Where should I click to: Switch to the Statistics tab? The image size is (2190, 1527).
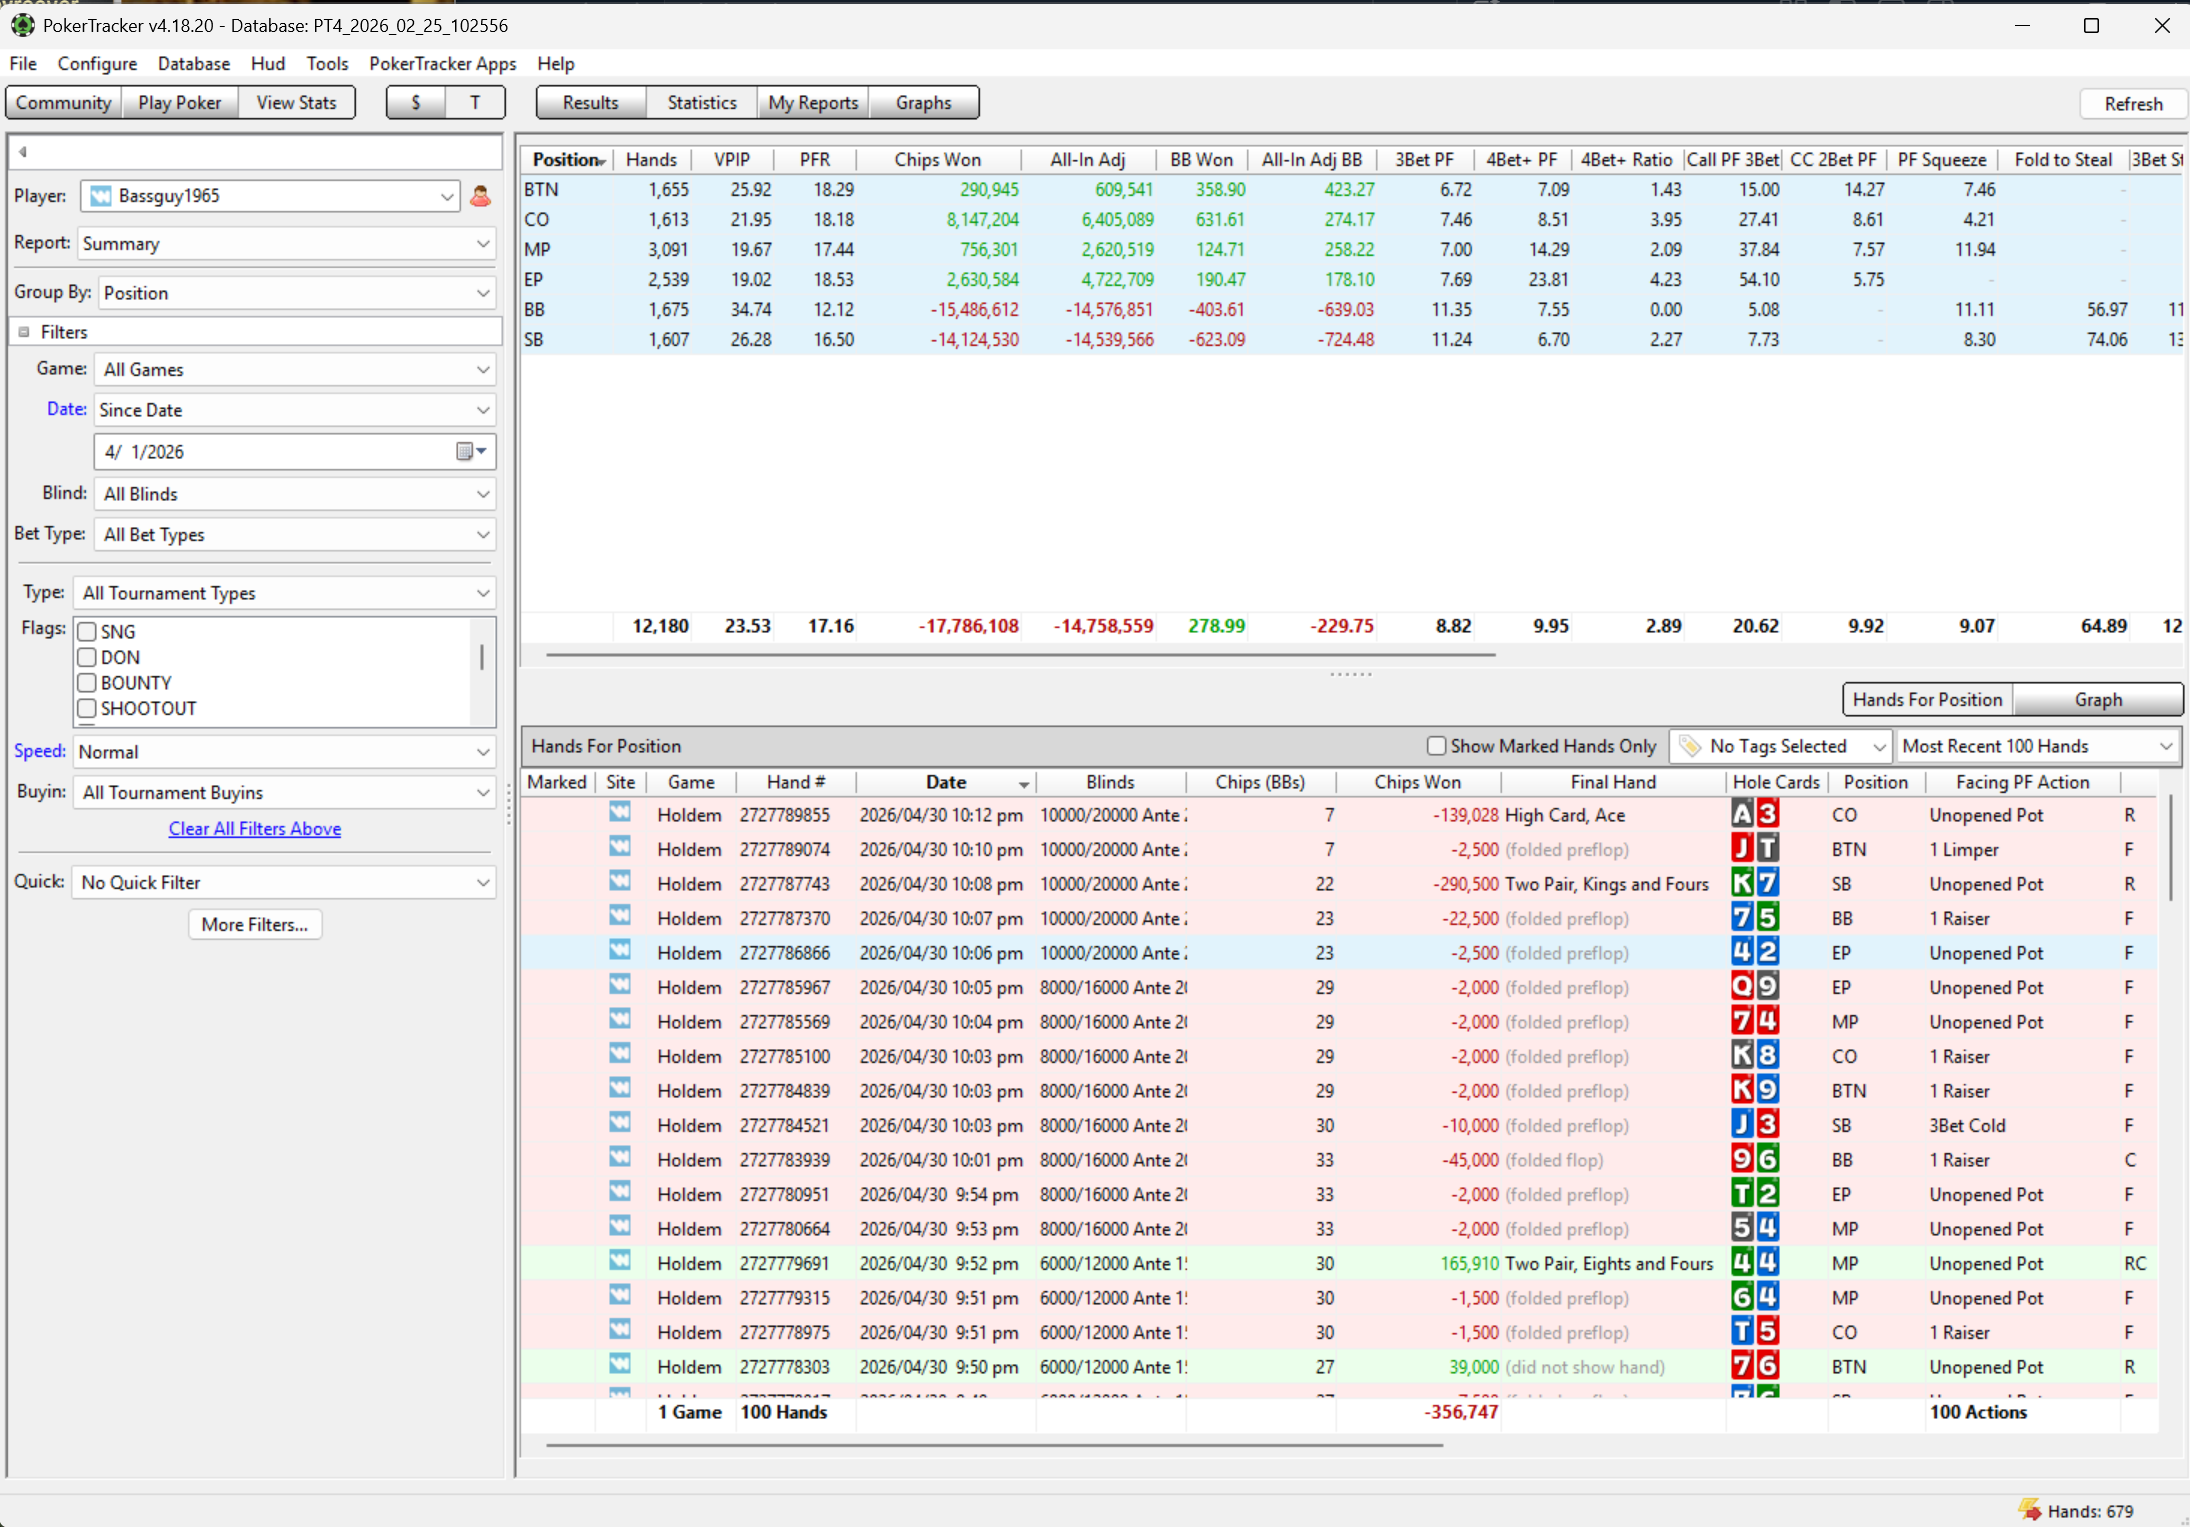(702, 102)
